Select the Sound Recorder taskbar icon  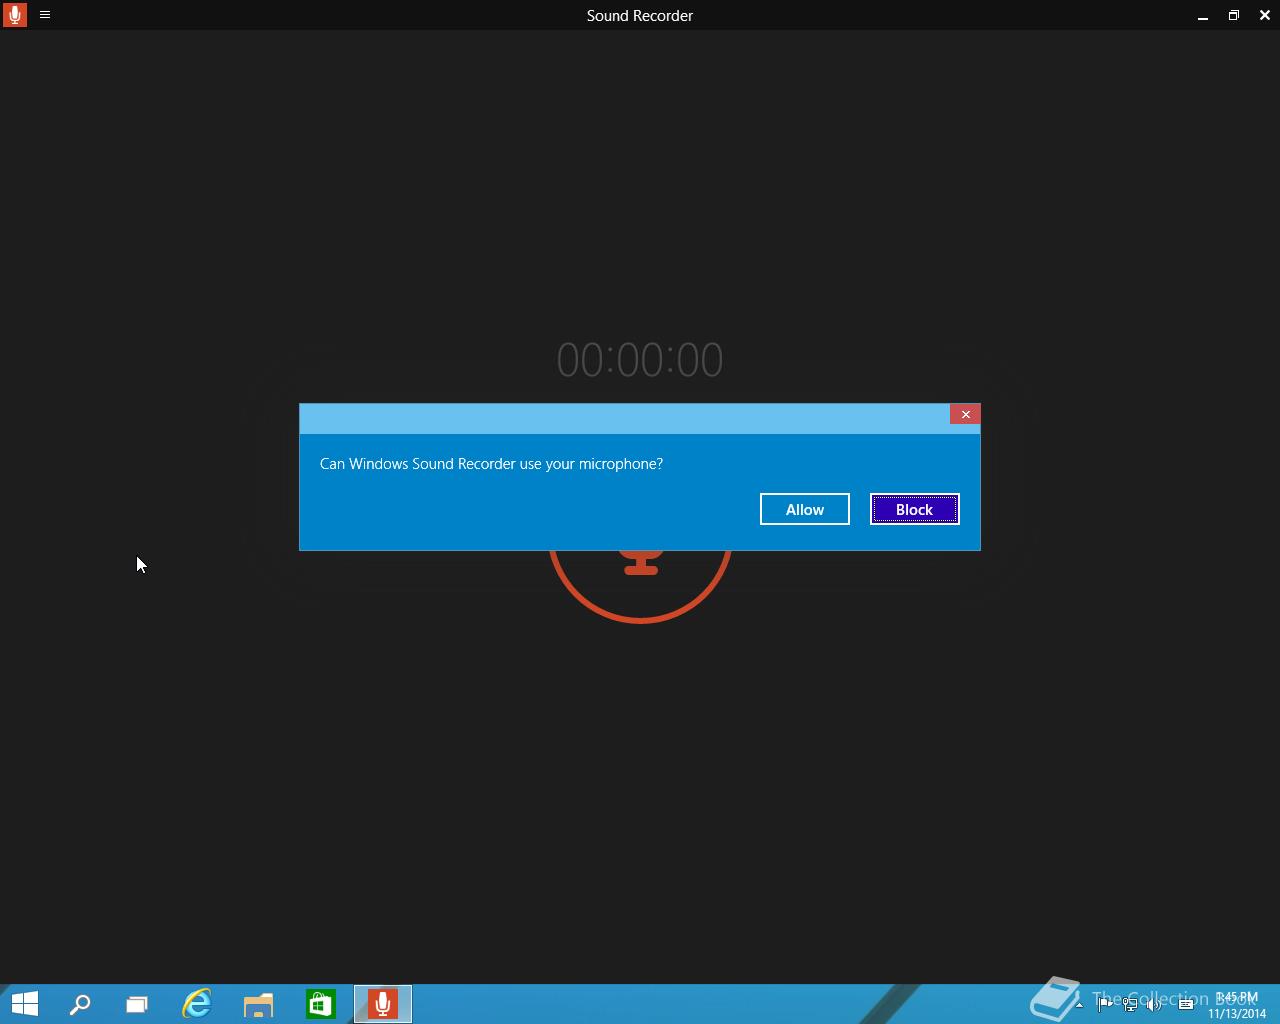[383, 1003]
